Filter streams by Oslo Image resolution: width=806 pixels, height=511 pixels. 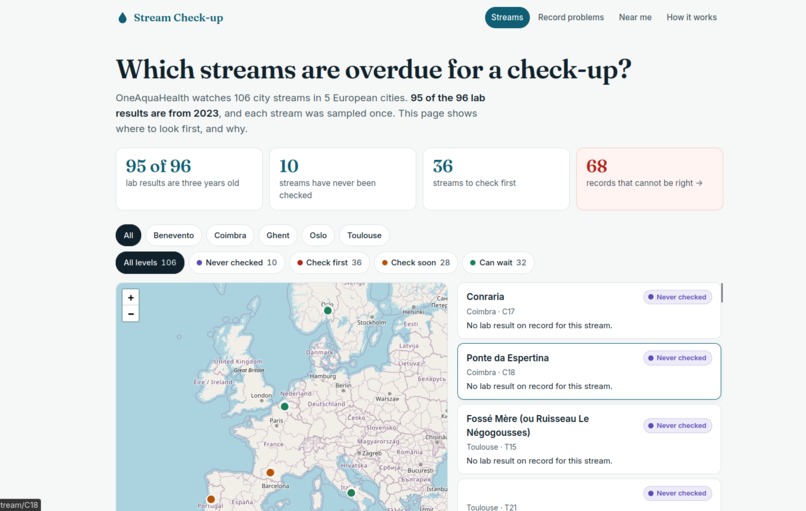[x=318, y=235]
